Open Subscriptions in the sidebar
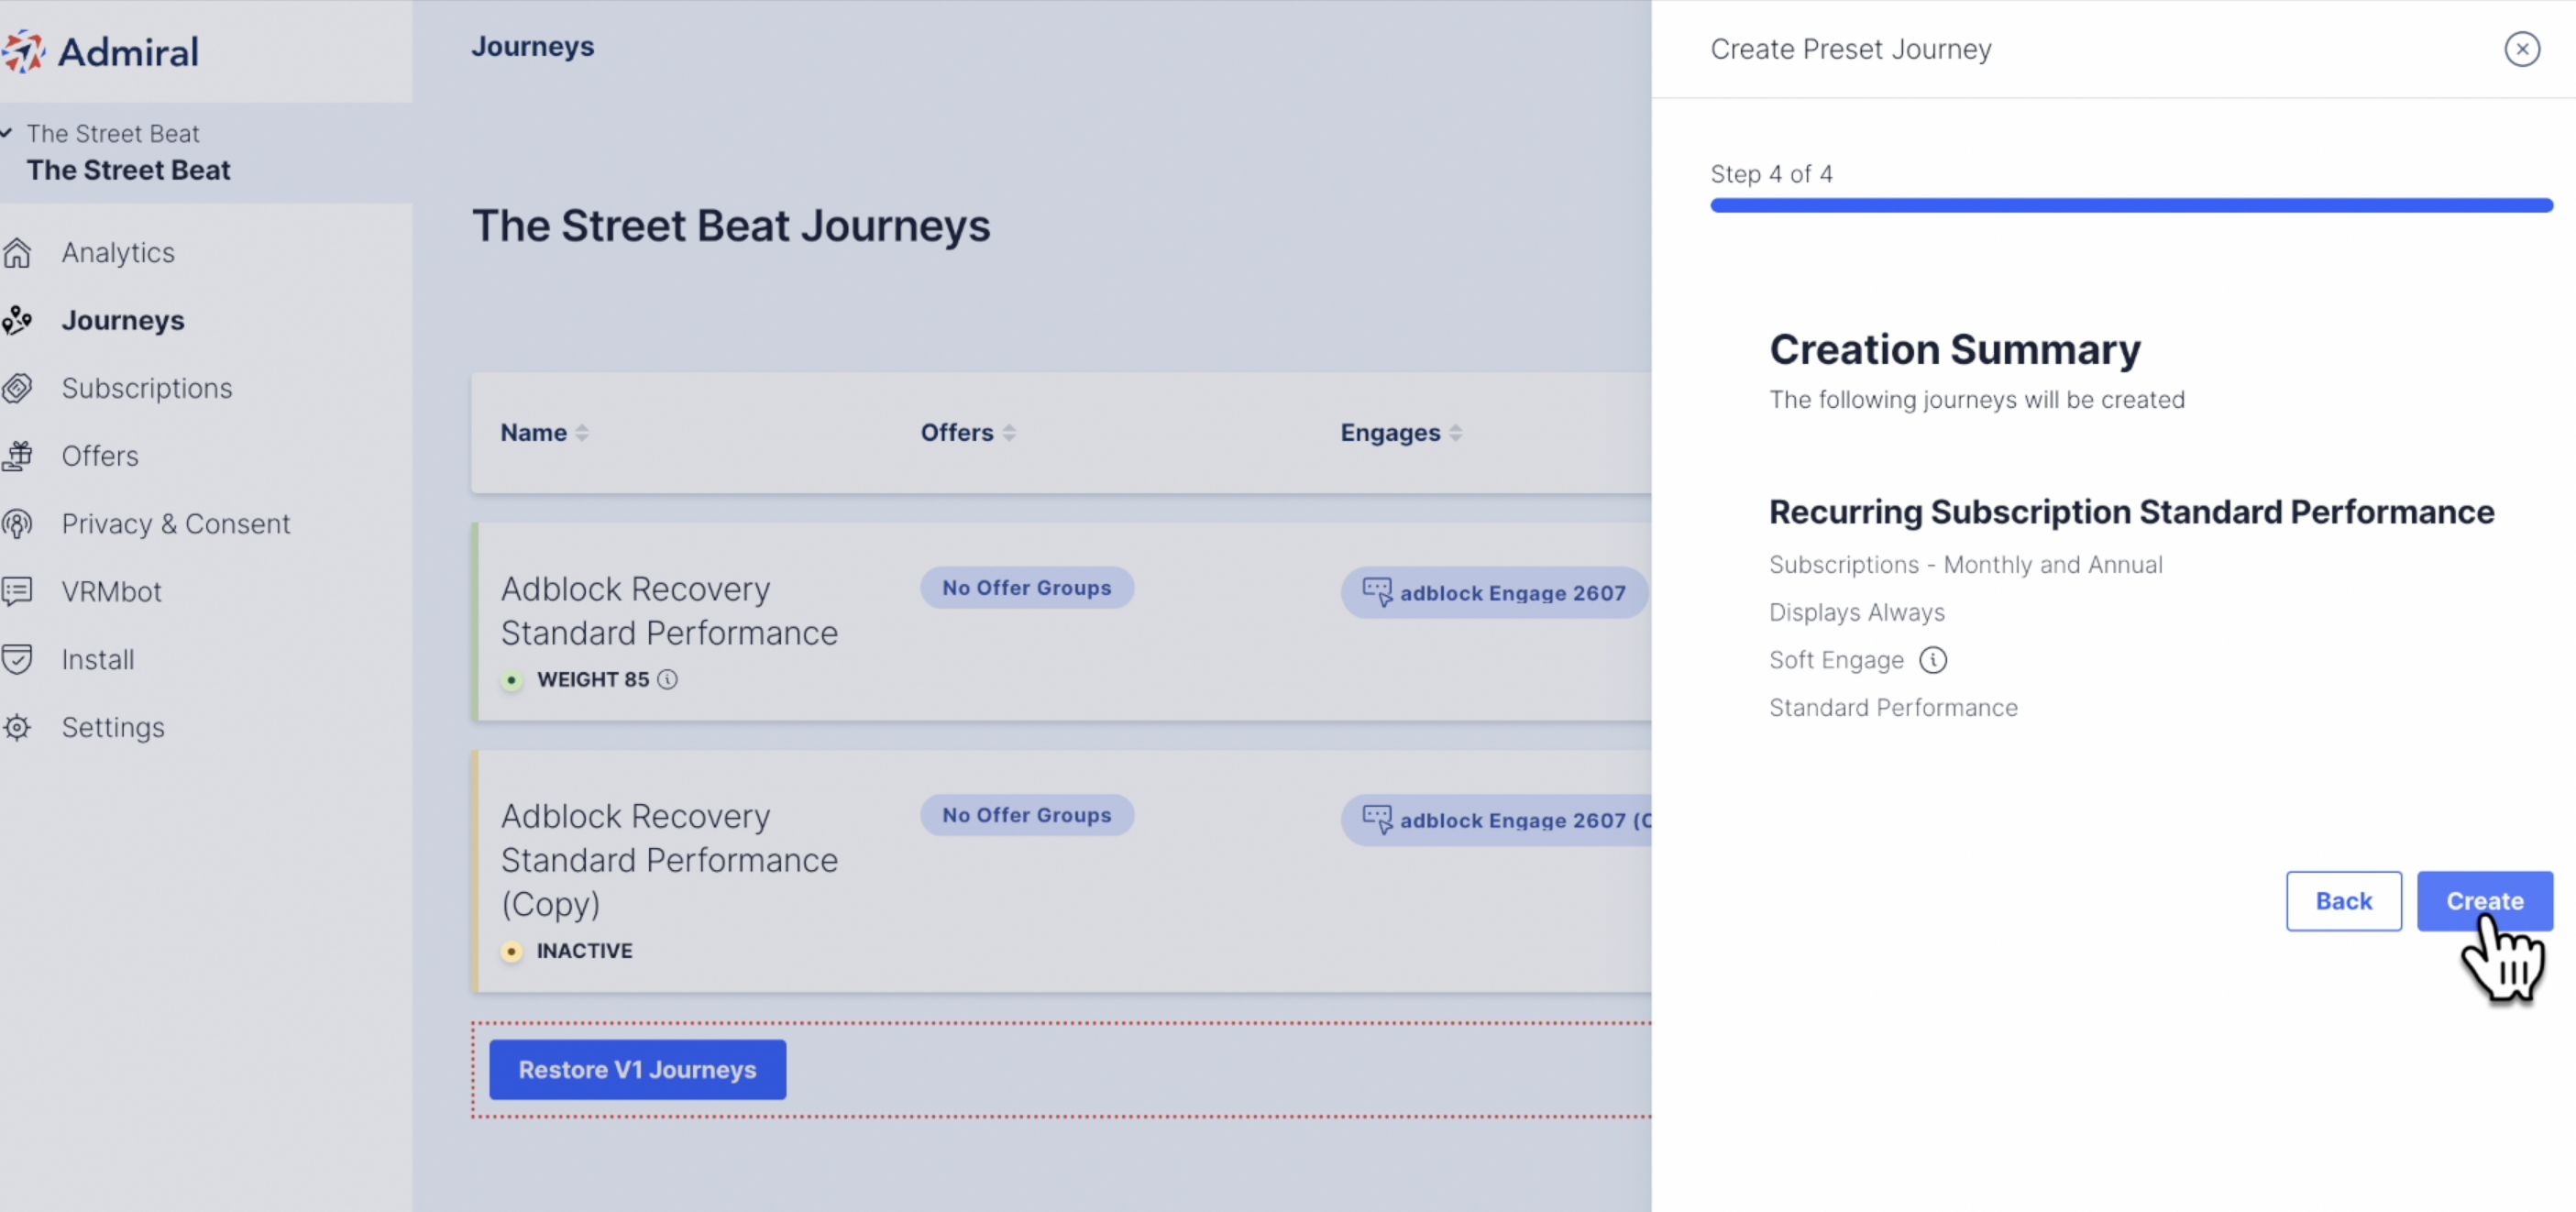 click(147, 388)
